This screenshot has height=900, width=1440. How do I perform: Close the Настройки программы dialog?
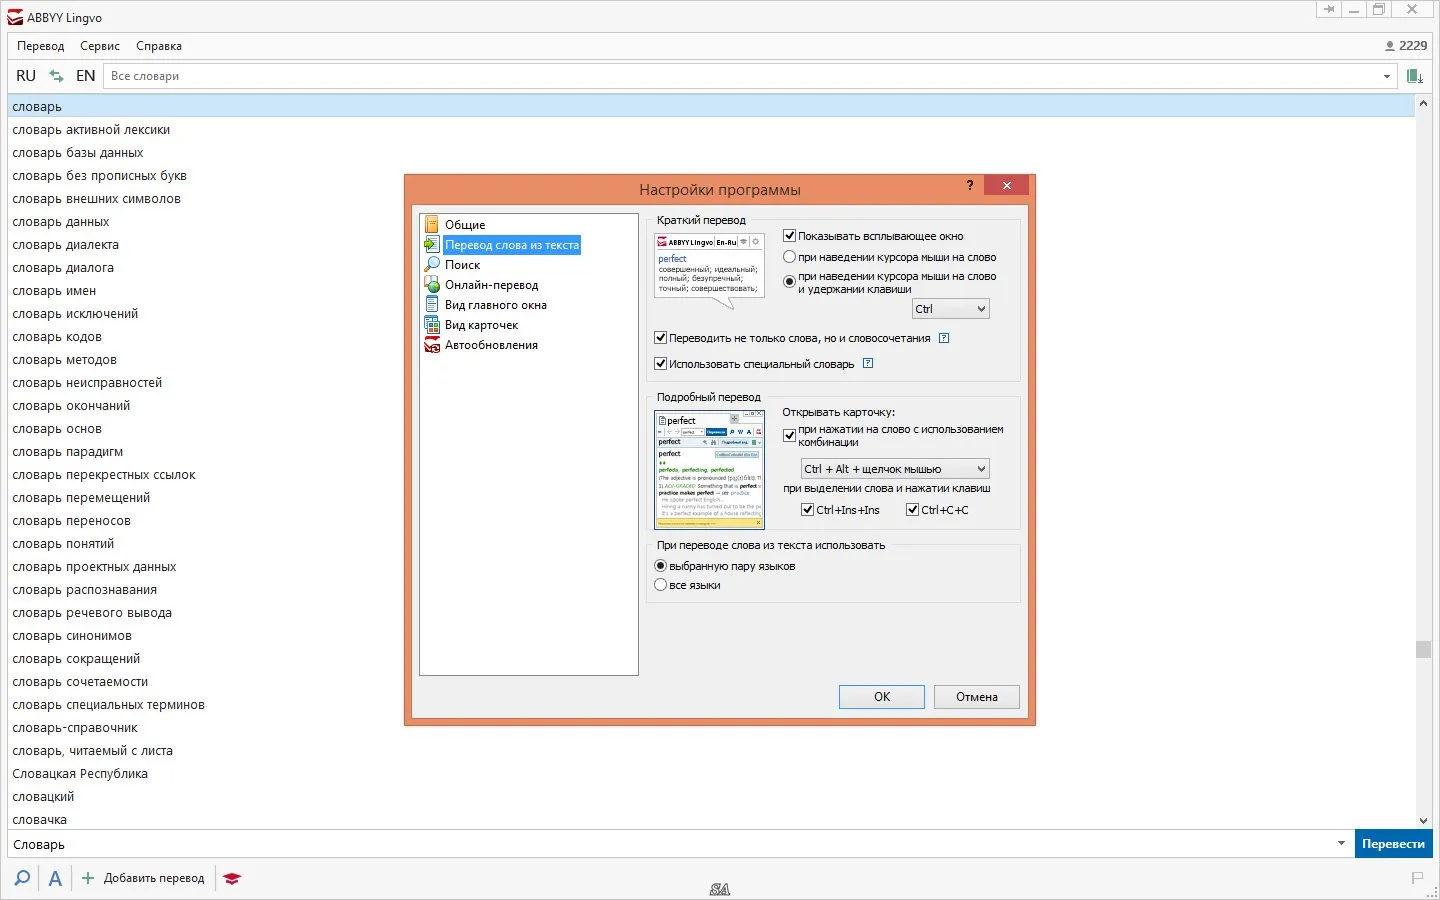coord(1007,185)
